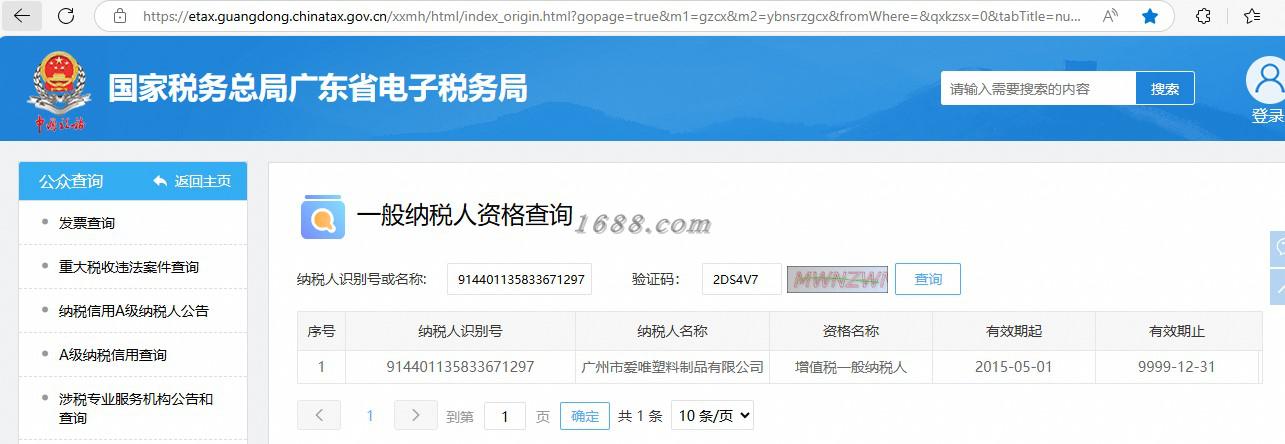Toggle the blue favorites star icon
1285x444 pixels.
[1150, 16]
